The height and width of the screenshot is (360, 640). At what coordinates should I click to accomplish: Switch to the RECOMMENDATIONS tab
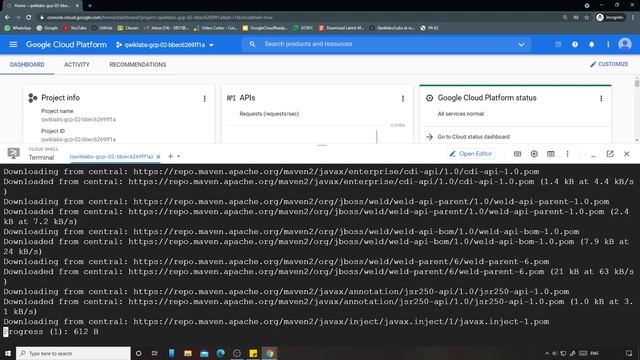[x=138, y=64]
